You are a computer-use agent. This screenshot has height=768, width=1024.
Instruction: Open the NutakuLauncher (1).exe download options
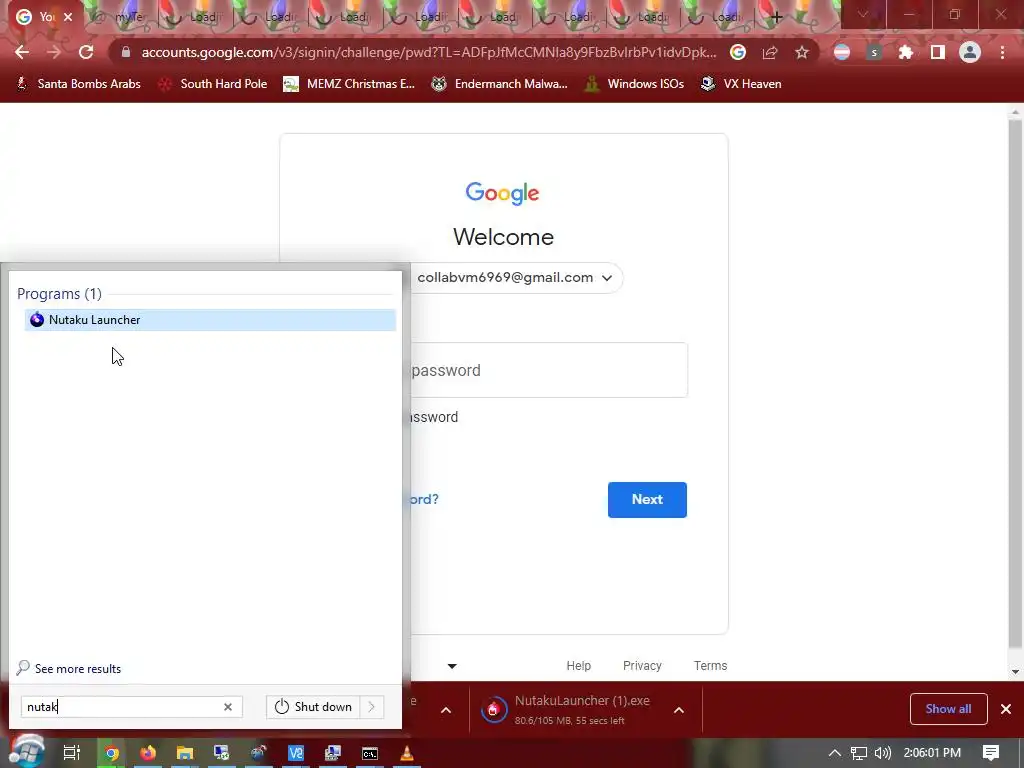point(679,710)
